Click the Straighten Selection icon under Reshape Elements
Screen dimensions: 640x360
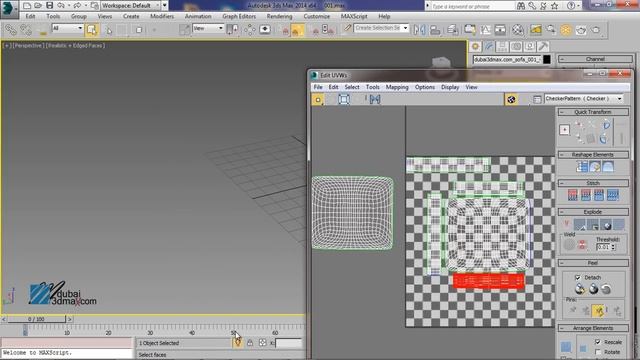[582, 167]
